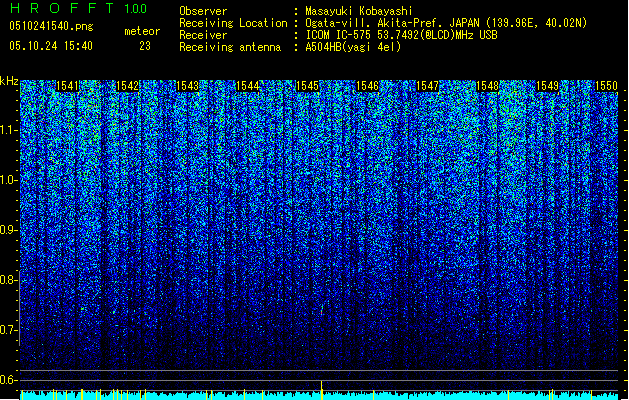Click the 1542 time marker
This screenshot has height=400, width=629.
click(x=127, y=86)
